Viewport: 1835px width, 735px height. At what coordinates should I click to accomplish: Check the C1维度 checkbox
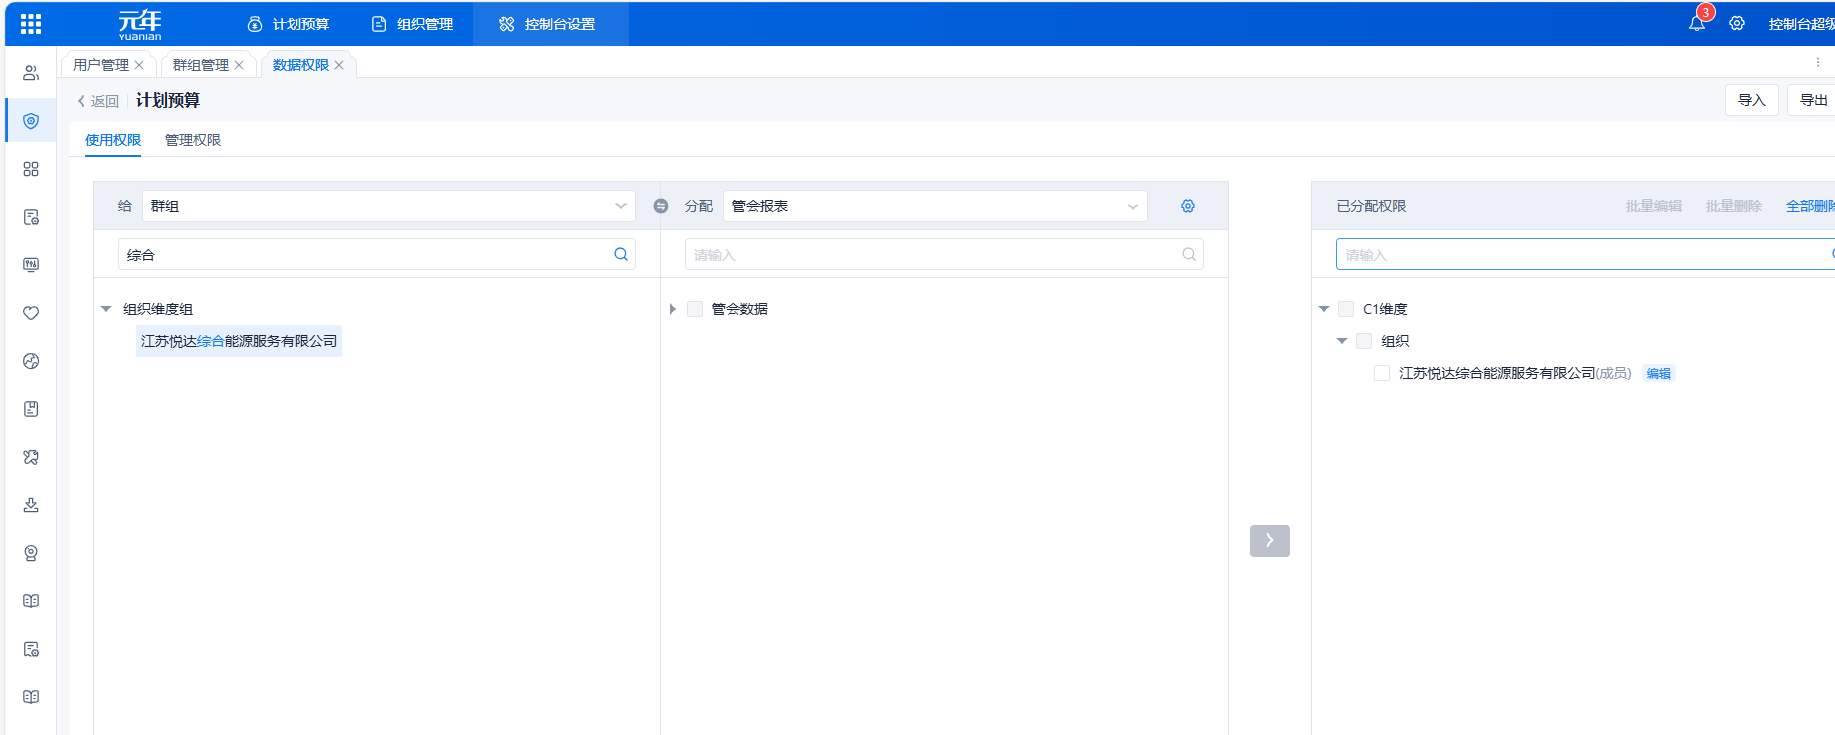1346,309
